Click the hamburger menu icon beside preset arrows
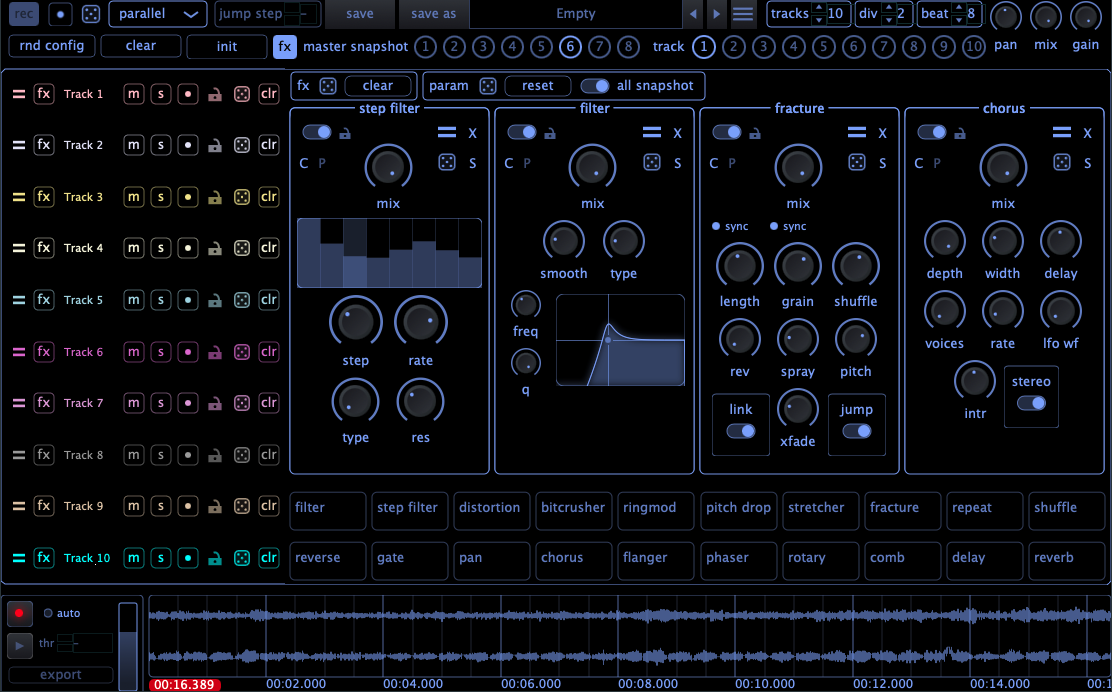This screenshot has height=692, width=1112. [x=743, y=14]
